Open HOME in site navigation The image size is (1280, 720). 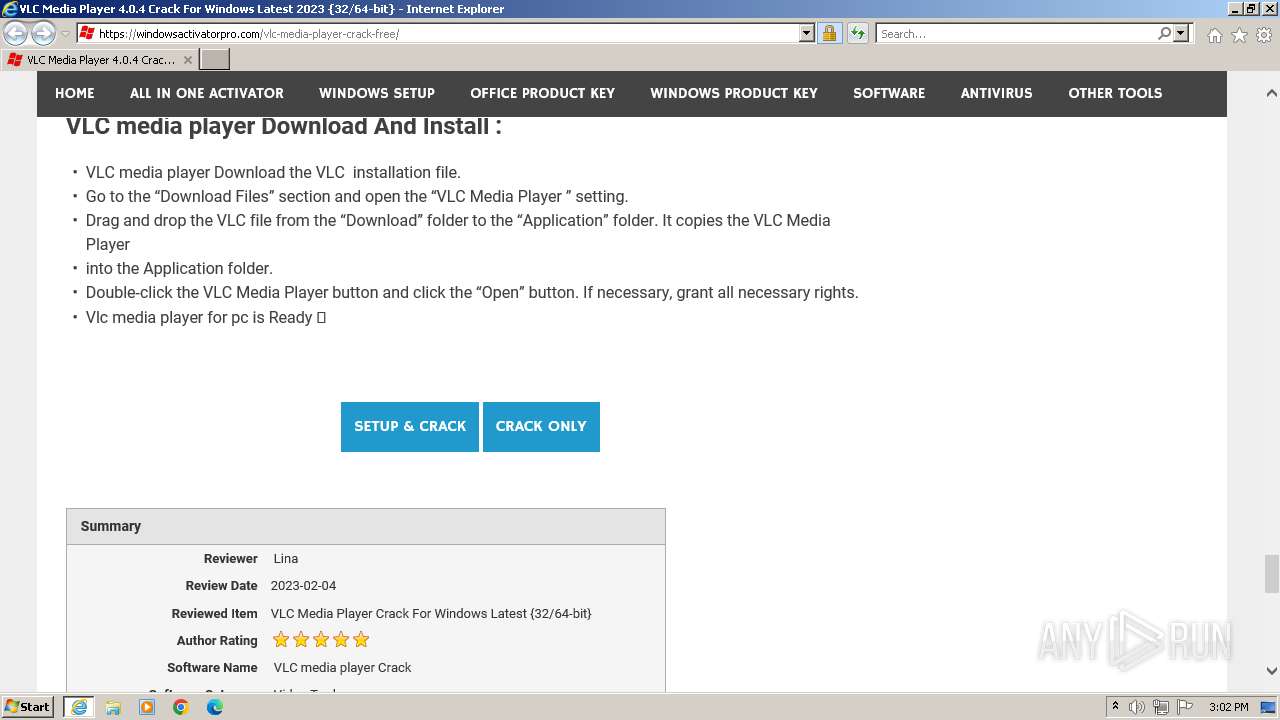click(75, 93)
